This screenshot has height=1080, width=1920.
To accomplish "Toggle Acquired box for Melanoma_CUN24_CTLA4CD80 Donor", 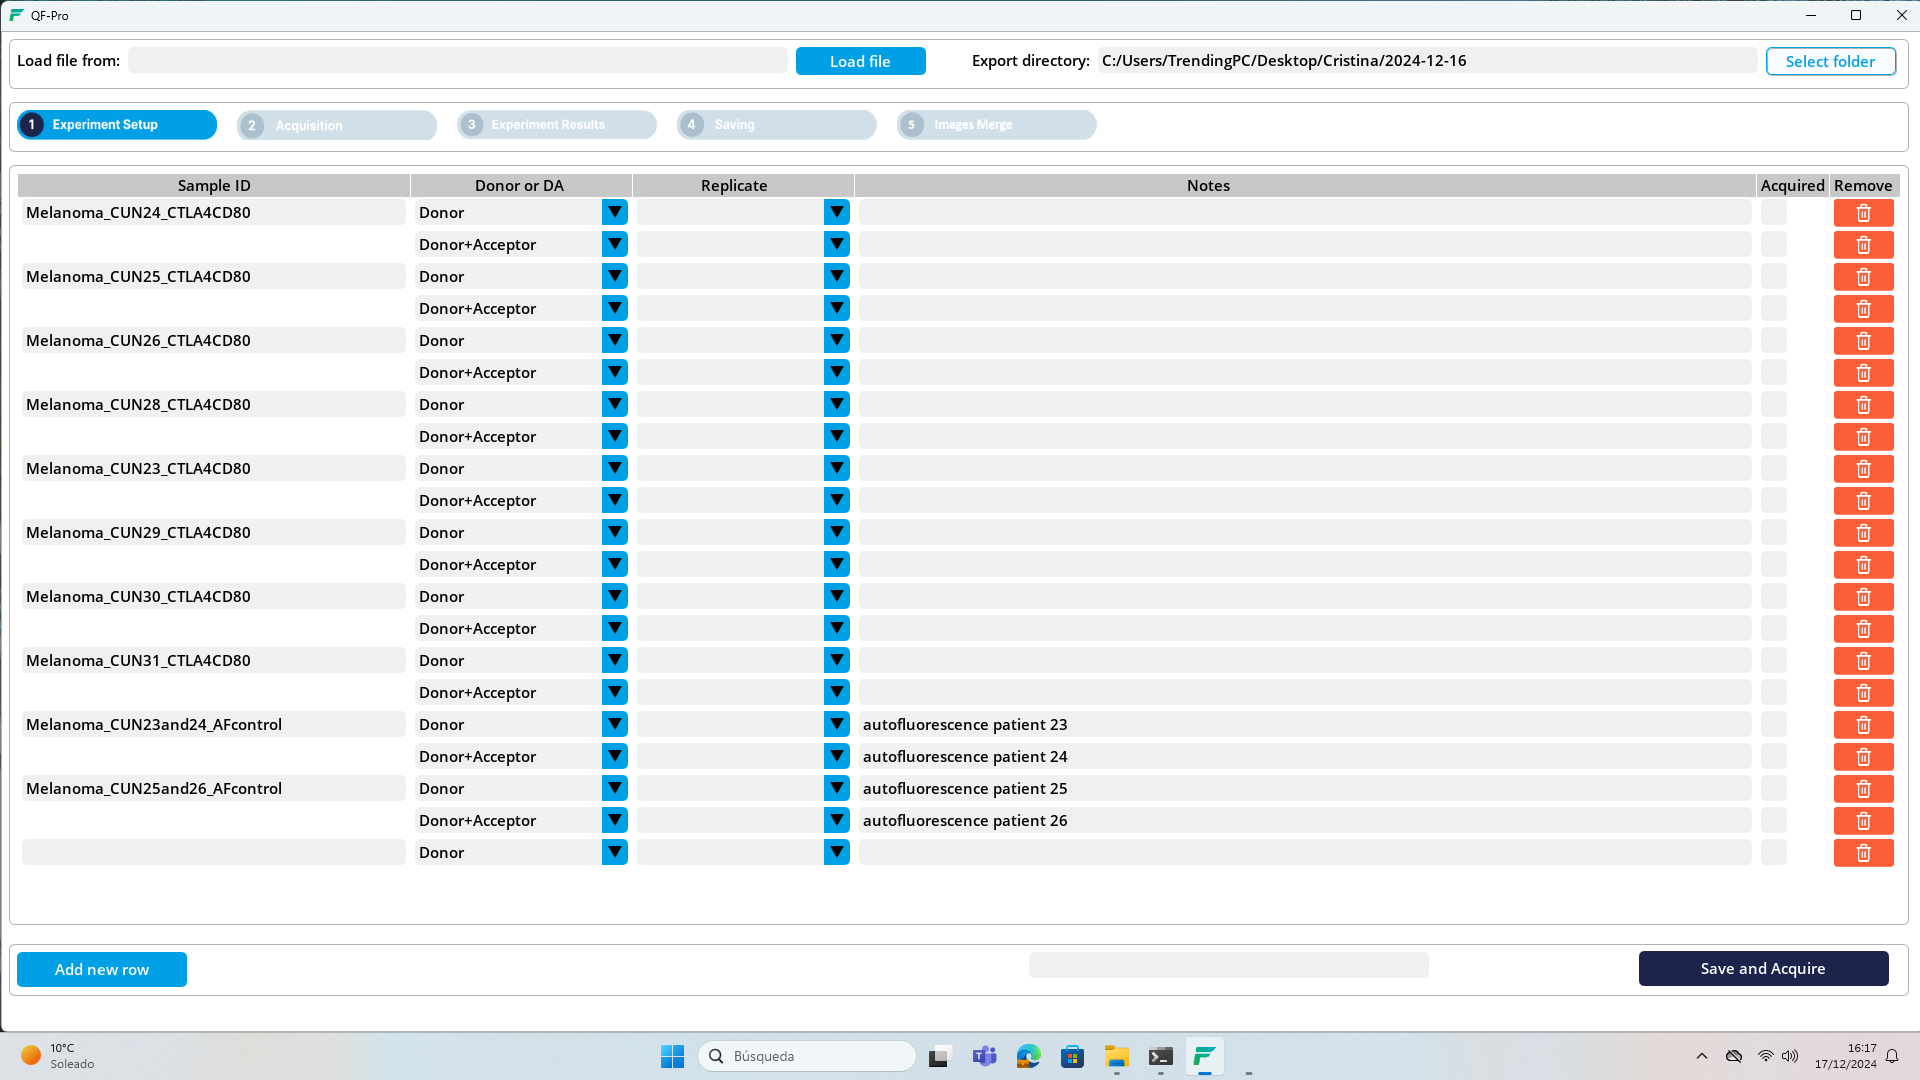I will click(1773, 213).
